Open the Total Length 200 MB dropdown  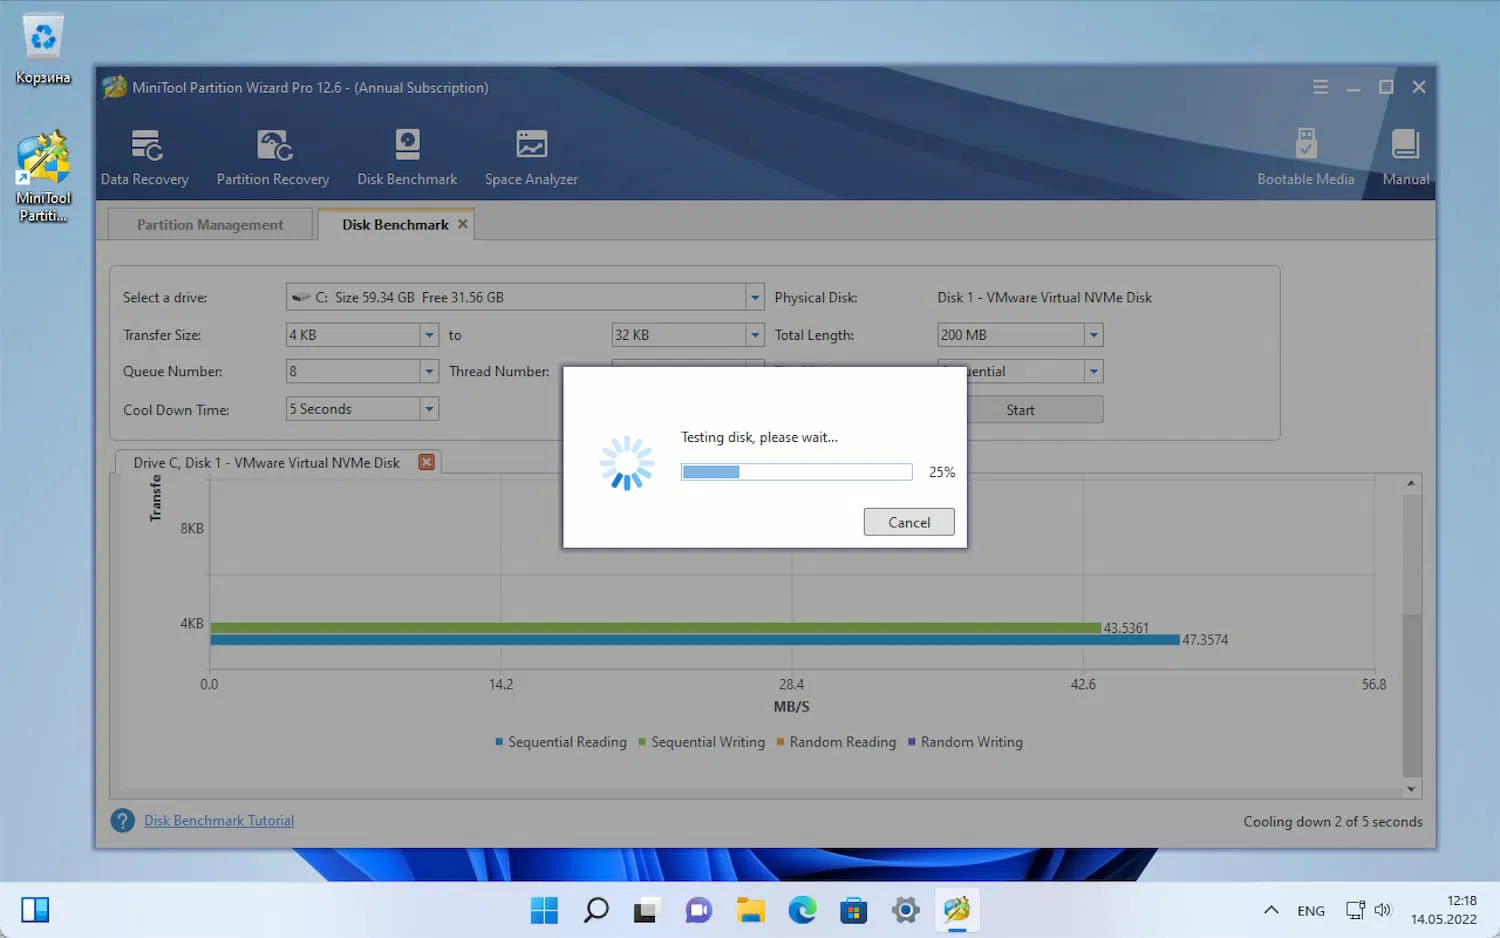(1094, 335)
